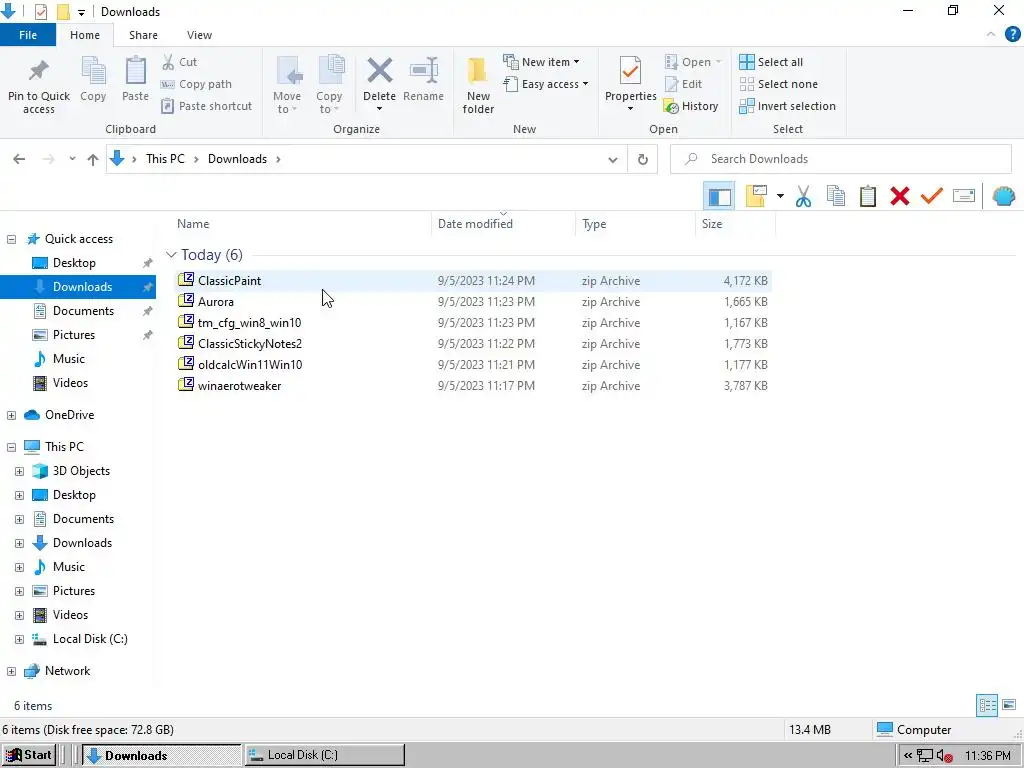
Task: Click This PC in the address breadcrumb
Action: 165,159
